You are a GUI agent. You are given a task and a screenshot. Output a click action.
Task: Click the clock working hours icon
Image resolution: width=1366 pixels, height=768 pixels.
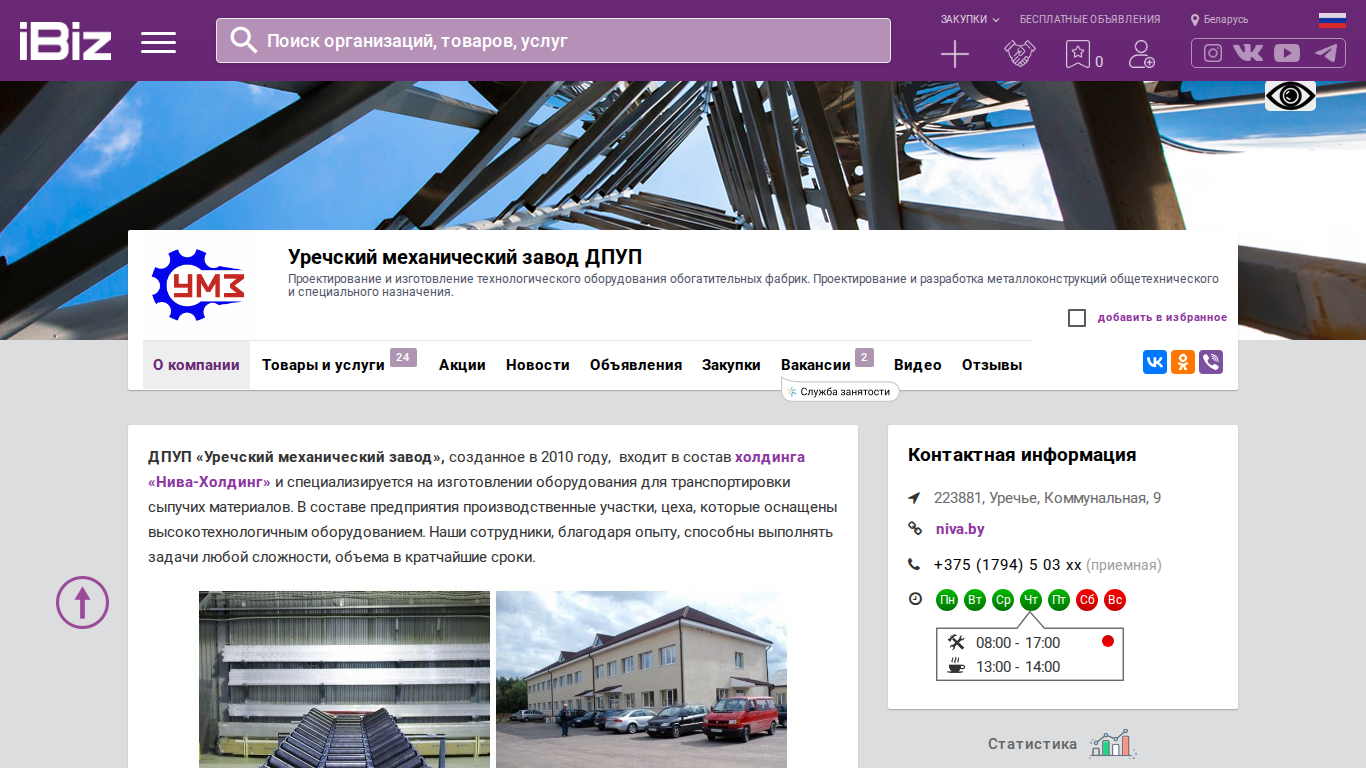pos(915,599)
